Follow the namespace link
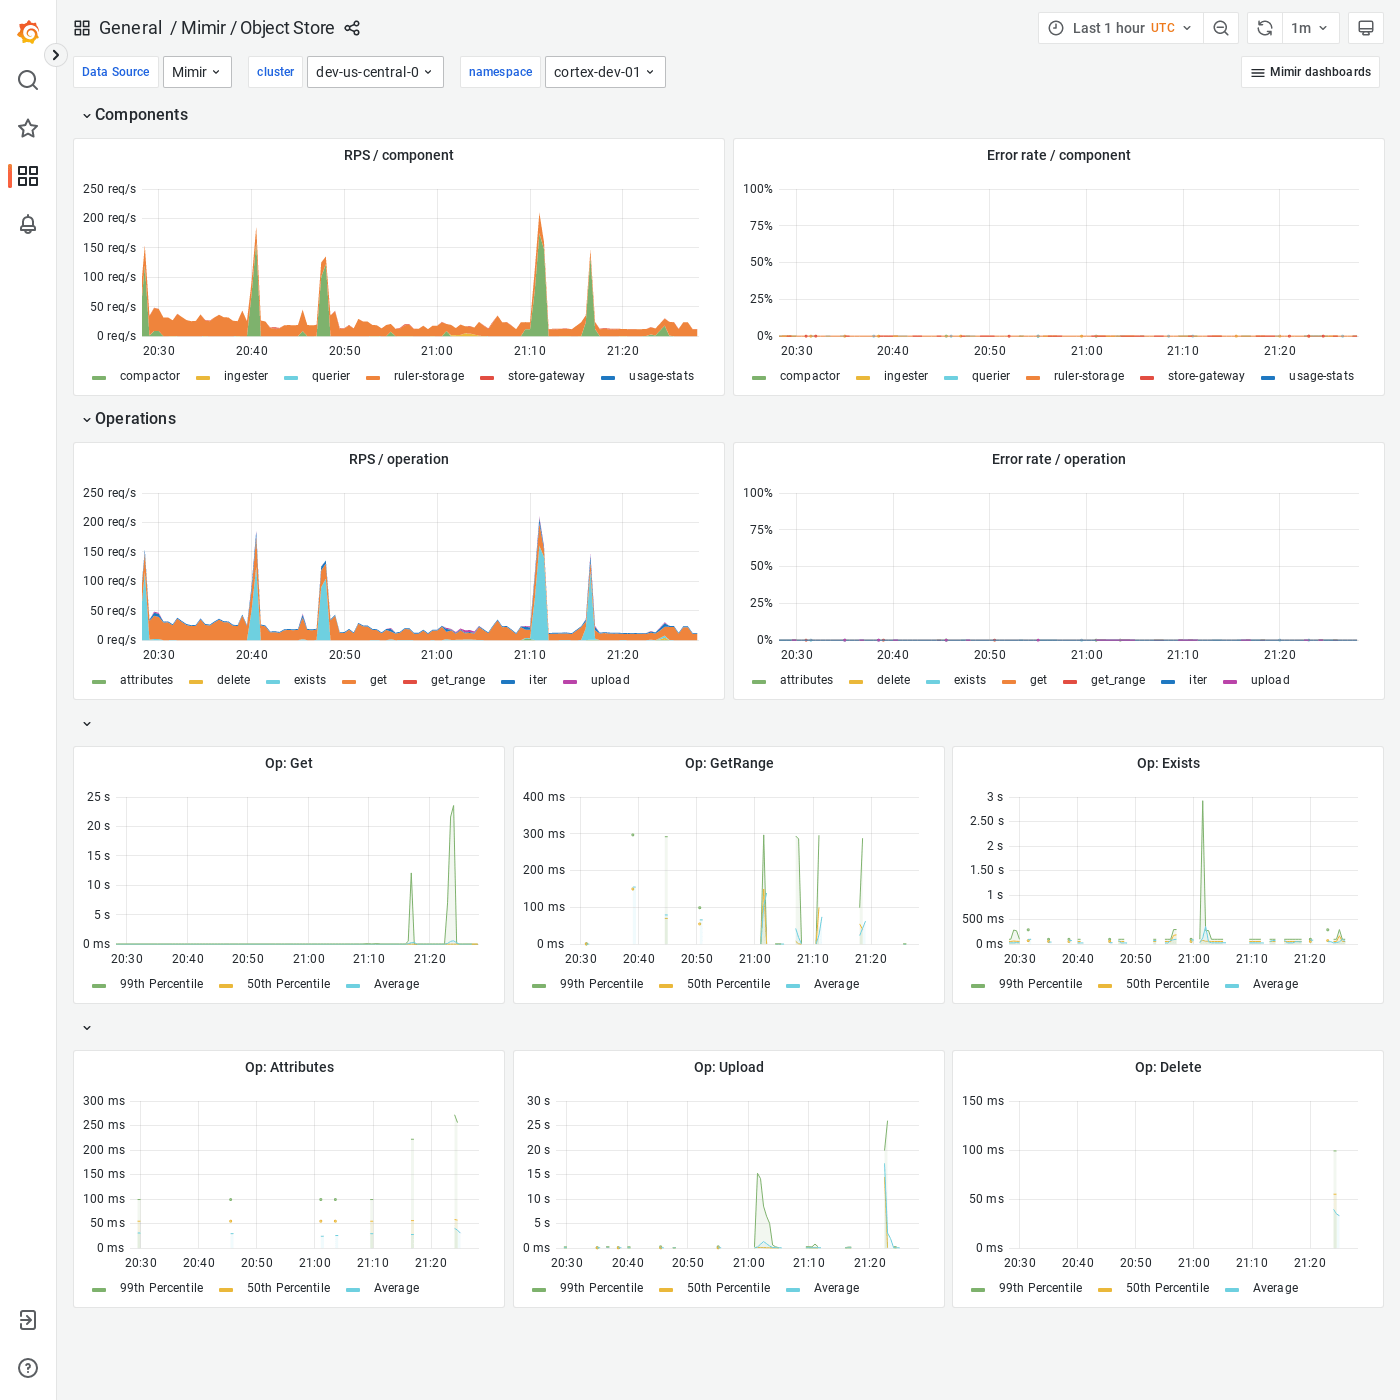Image resolution: width=1400 pixels, height=1400 pixels. click(x=500, y=71)
